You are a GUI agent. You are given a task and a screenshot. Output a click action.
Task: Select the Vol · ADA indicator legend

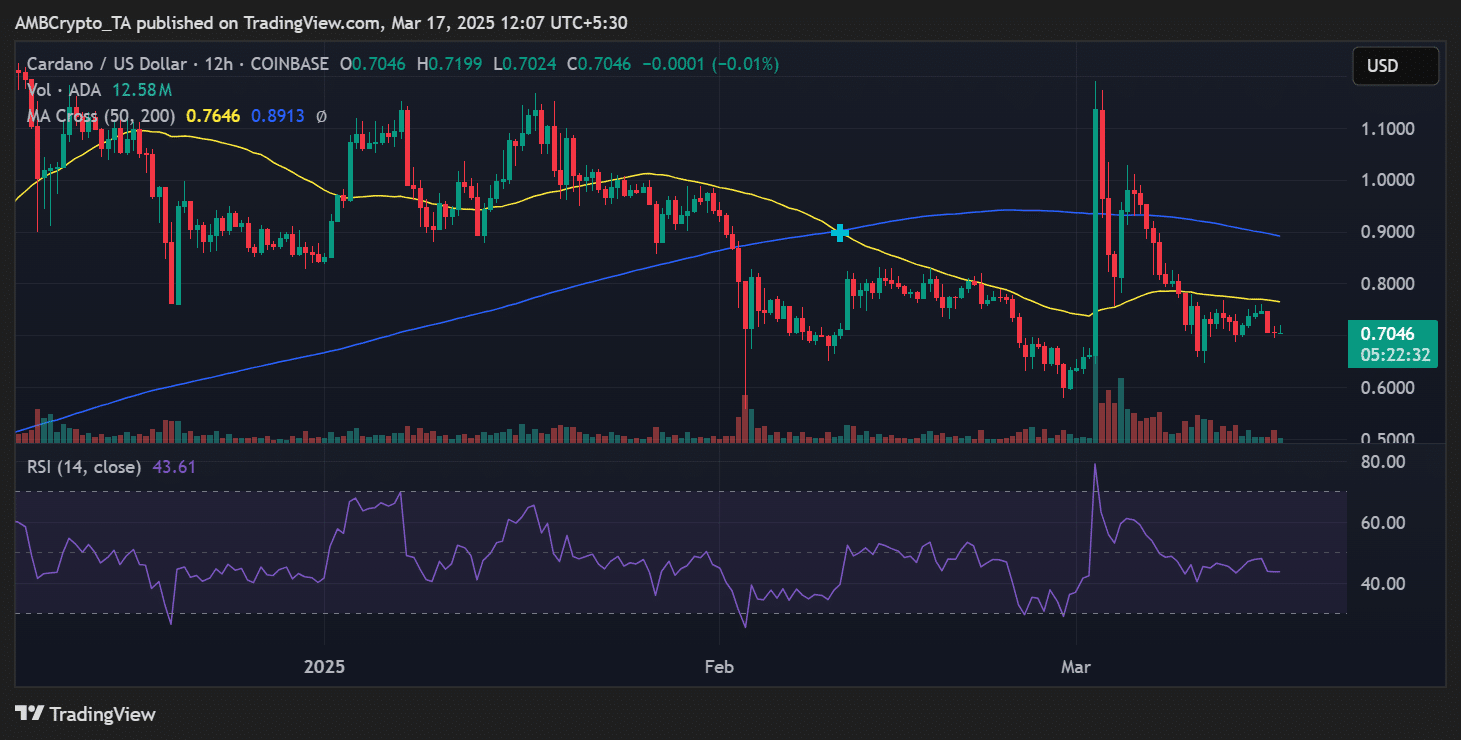click(x=64, y=90)
